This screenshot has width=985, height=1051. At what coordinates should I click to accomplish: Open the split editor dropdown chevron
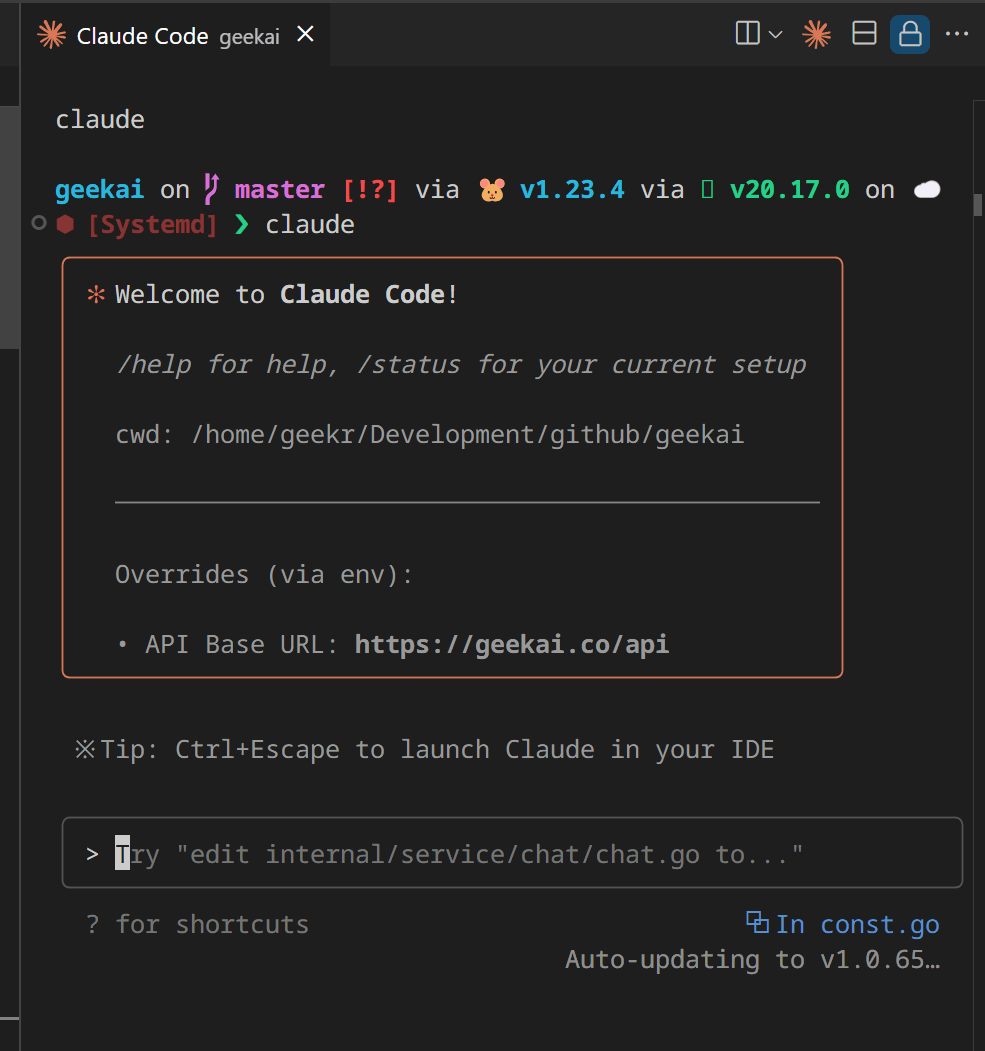pos(775,34)
